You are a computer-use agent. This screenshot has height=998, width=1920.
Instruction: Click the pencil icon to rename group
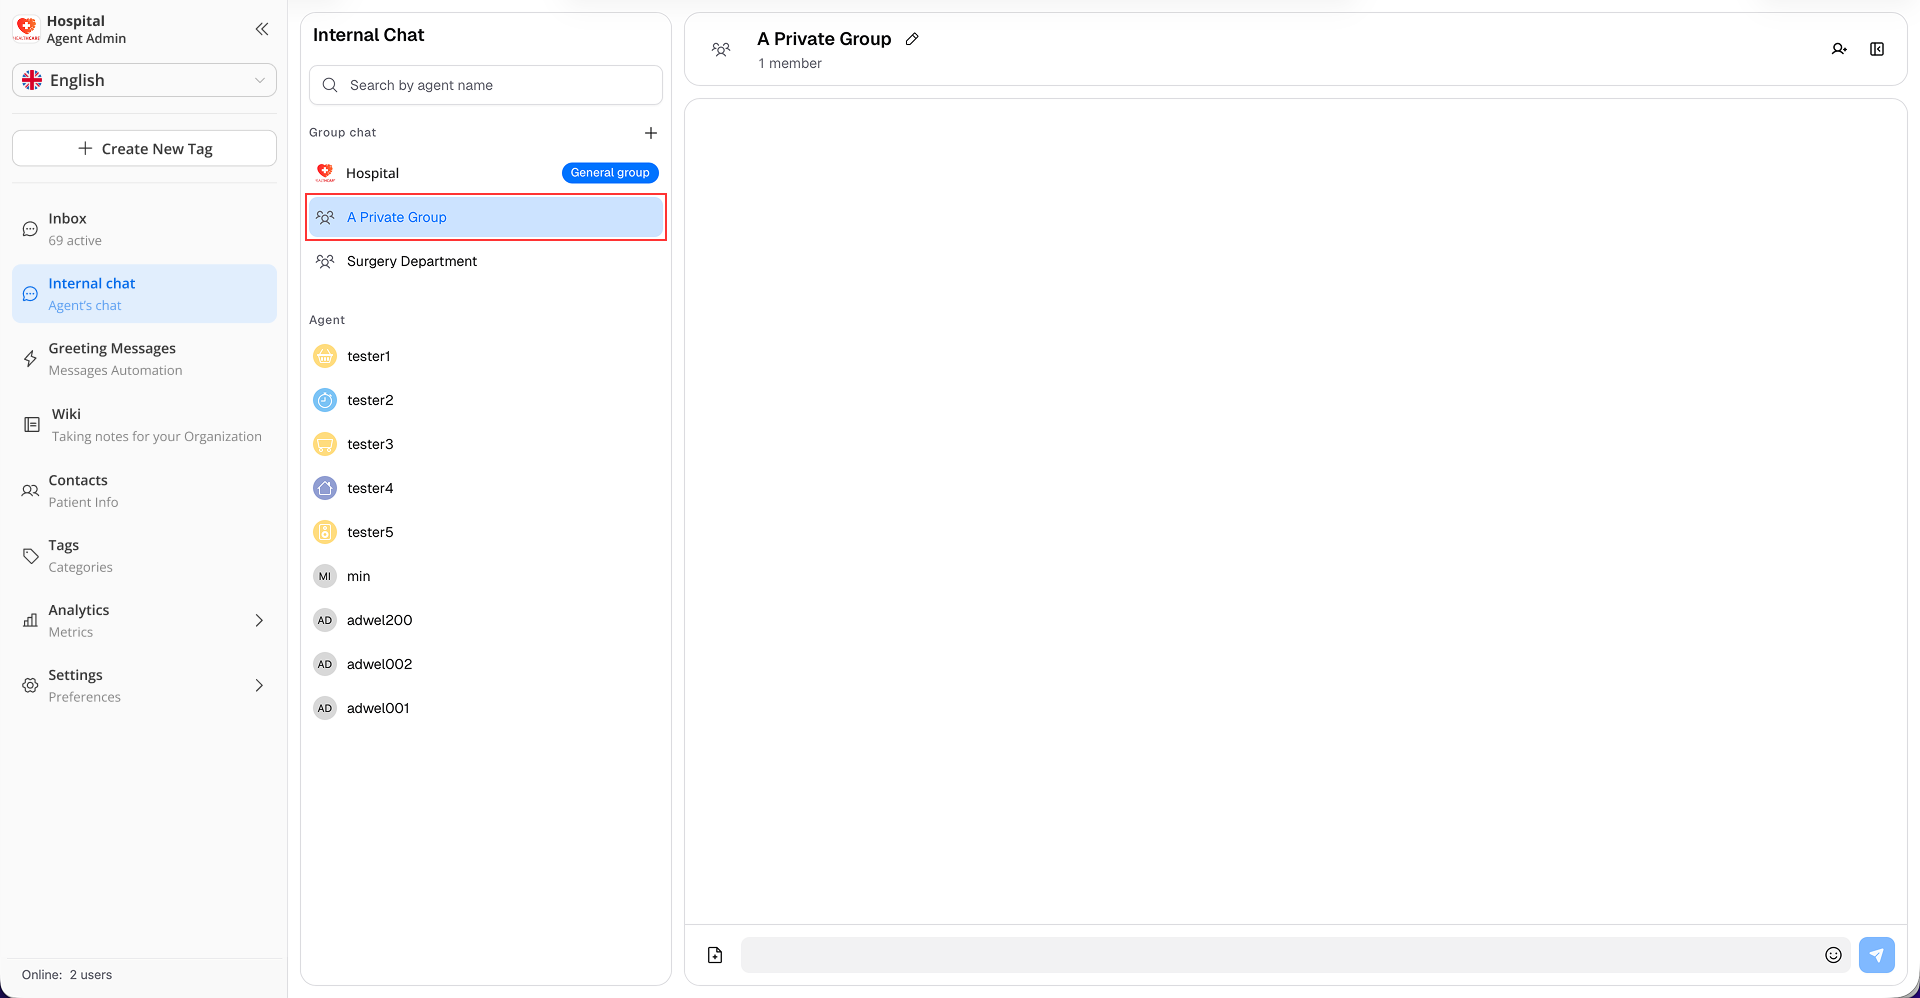click(912, 39)
